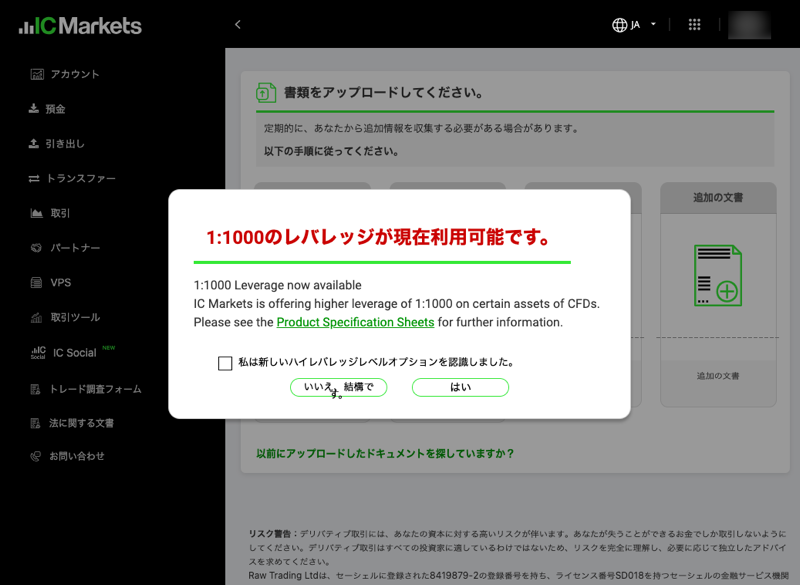The width and height of the screenshot is (800, 585).
Task: Click the NEW badge next to IC Social
Action: [x=109, y=348]
